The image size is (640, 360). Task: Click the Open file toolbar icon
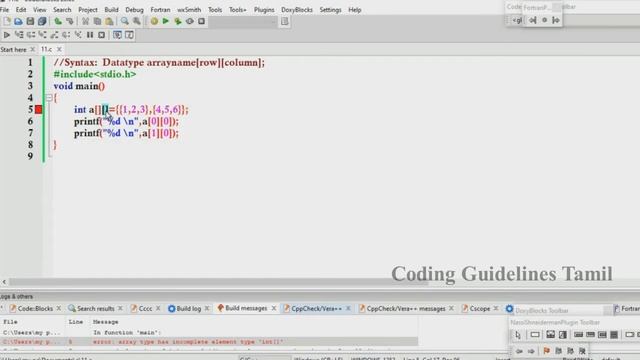tap(18, 21)
